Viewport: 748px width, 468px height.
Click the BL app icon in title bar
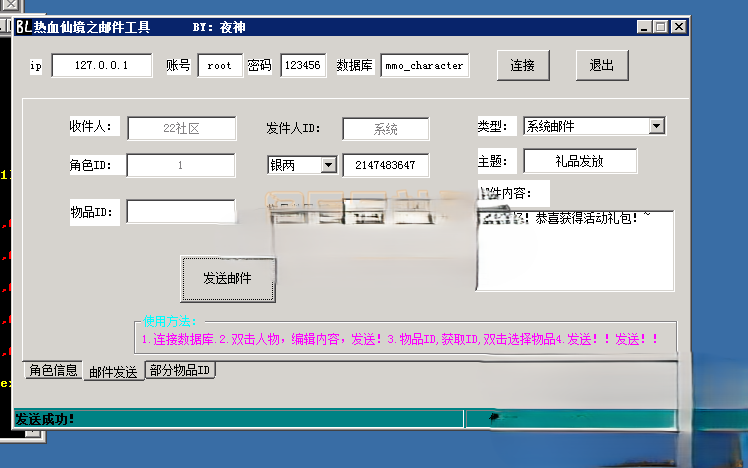click(x=23, y=28)
